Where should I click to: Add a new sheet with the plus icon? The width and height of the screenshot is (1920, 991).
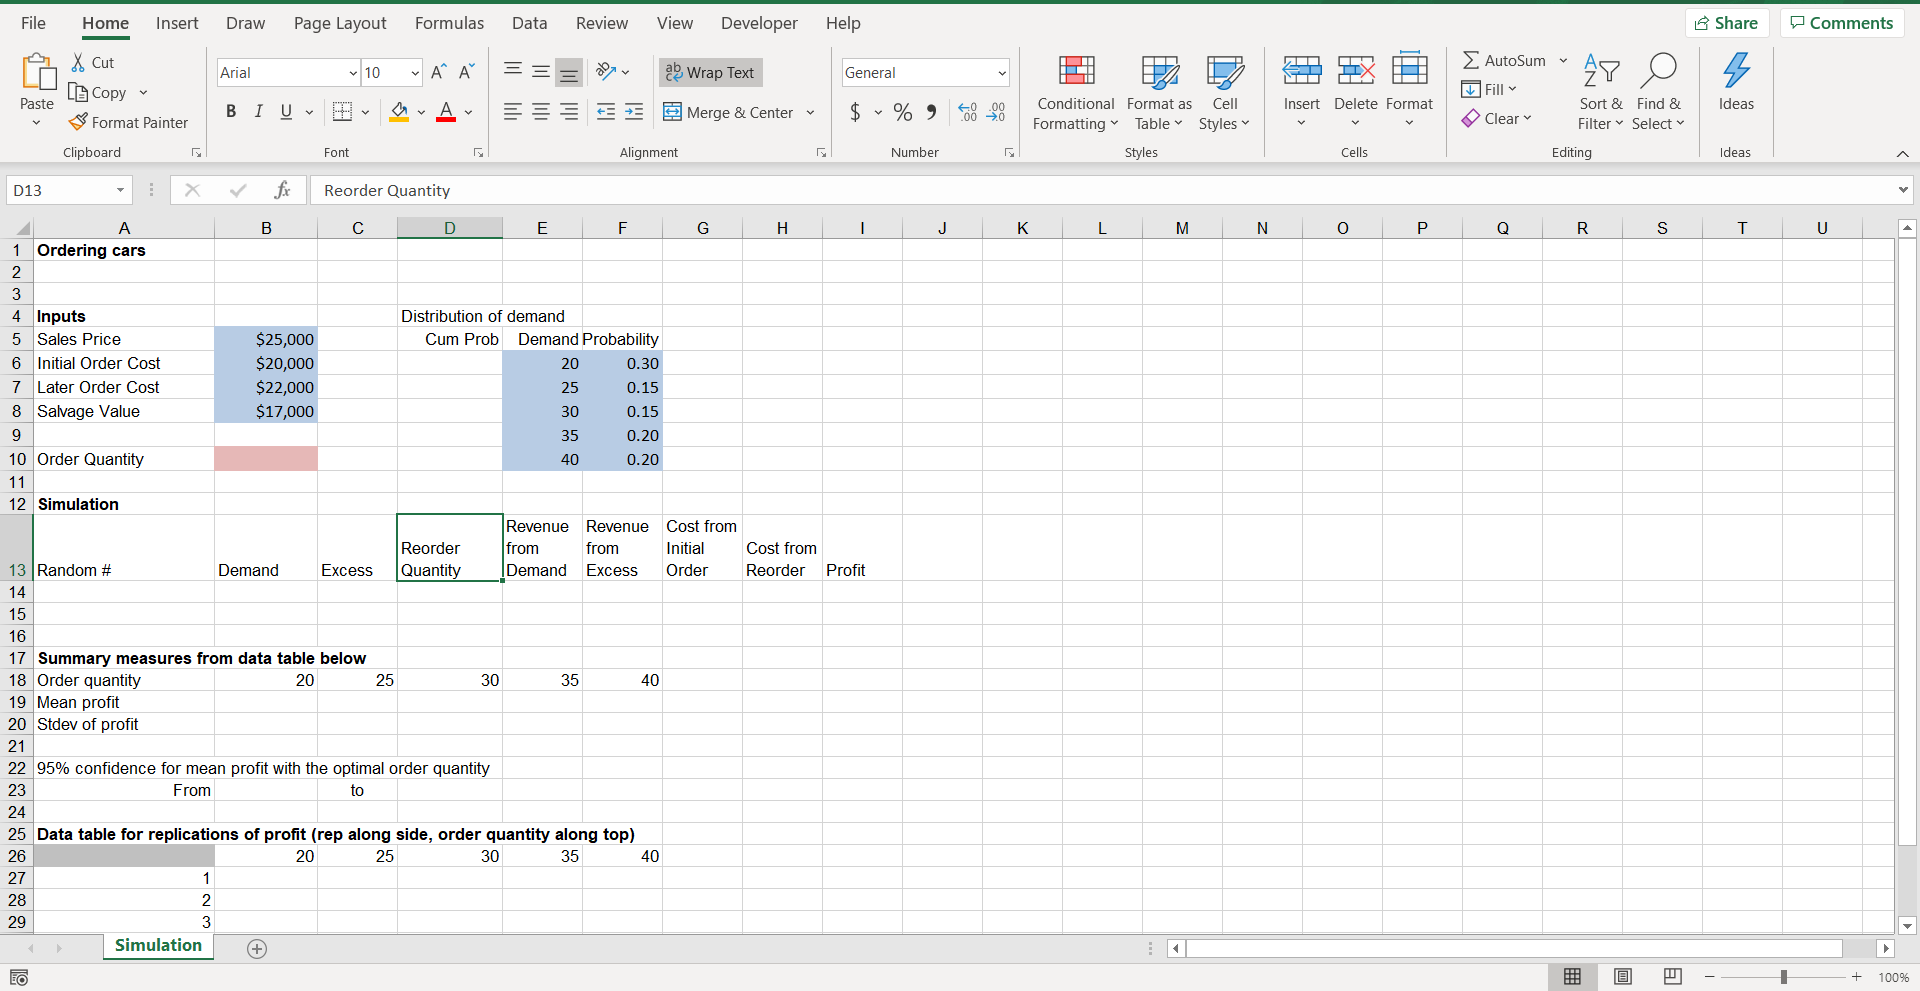(x=257, y=949)
